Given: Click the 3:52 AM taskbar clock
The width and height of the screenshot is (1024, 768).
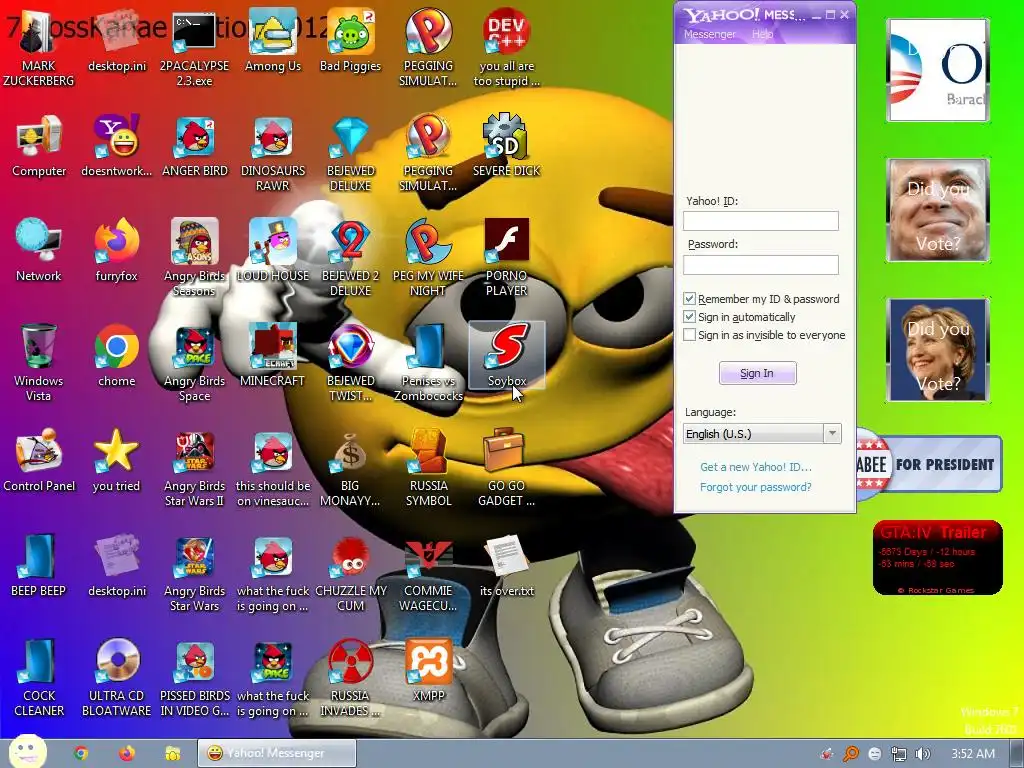Looking at the screenshot, I should 973,754.
